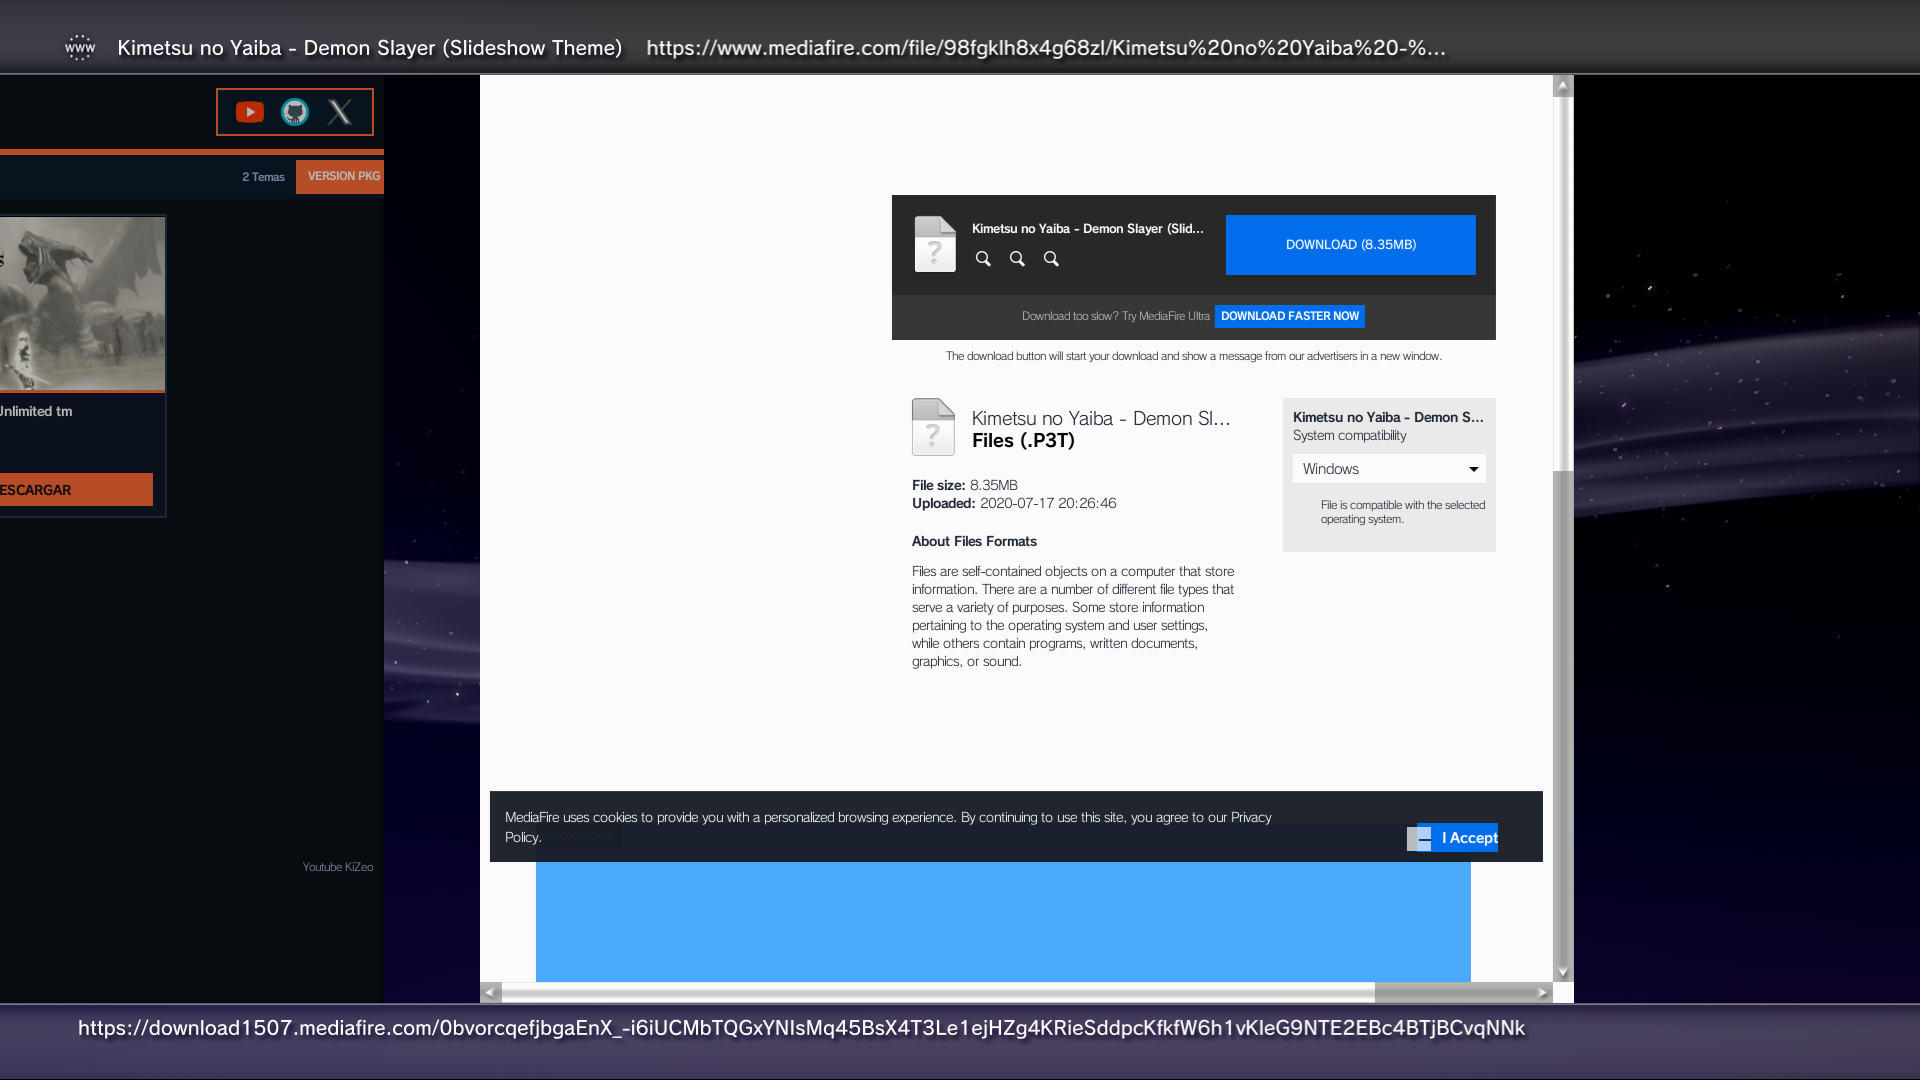Click the www browser icon in the title bar

point(80,47)
